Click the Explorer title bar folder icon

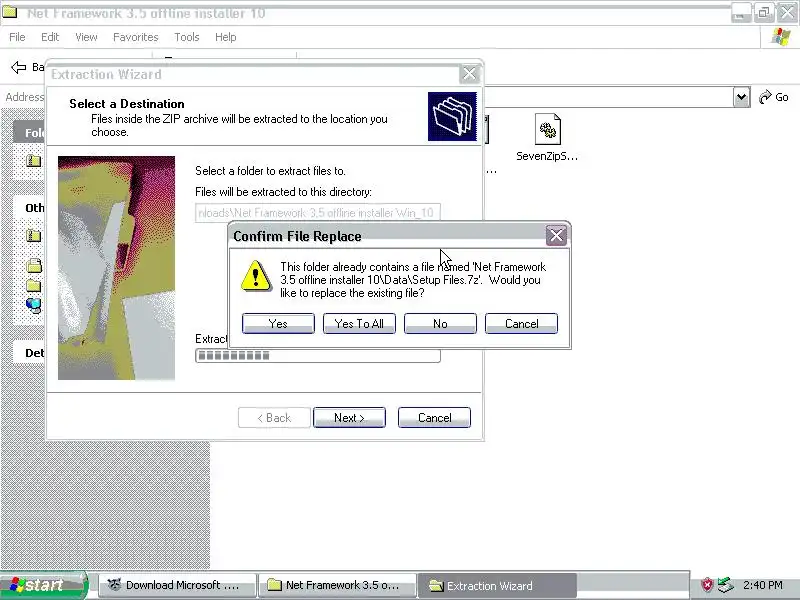(10, 12)
